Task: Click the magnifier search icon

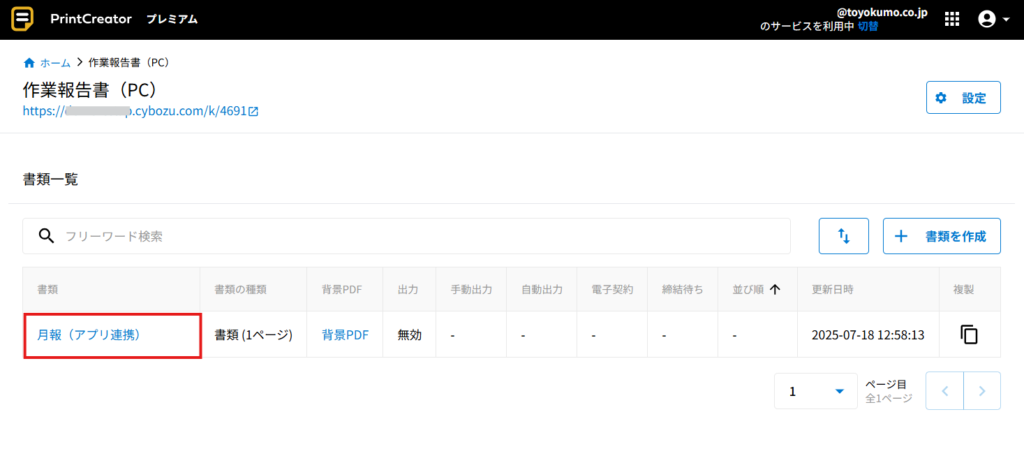Action: coord(45,236)
